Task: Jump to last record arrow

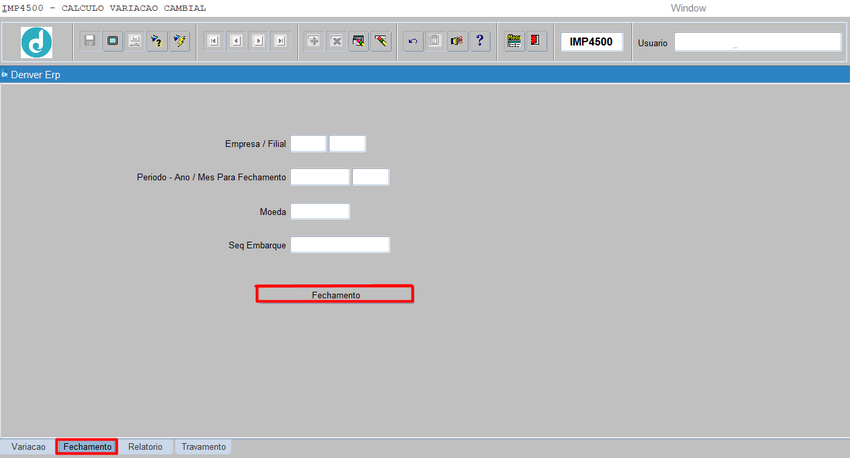Action: pos(280,41)
